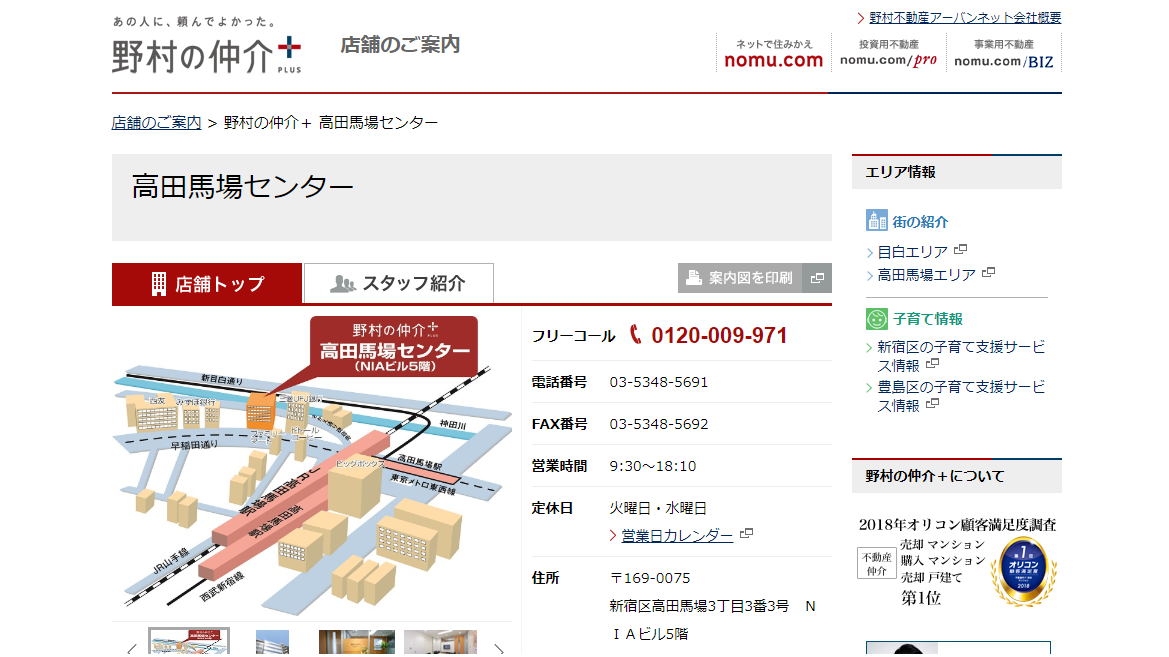Screen dimensions: 1169x657
Task: Switch to the スタッフ紹介 tab
Action: [x=399, y=283]
